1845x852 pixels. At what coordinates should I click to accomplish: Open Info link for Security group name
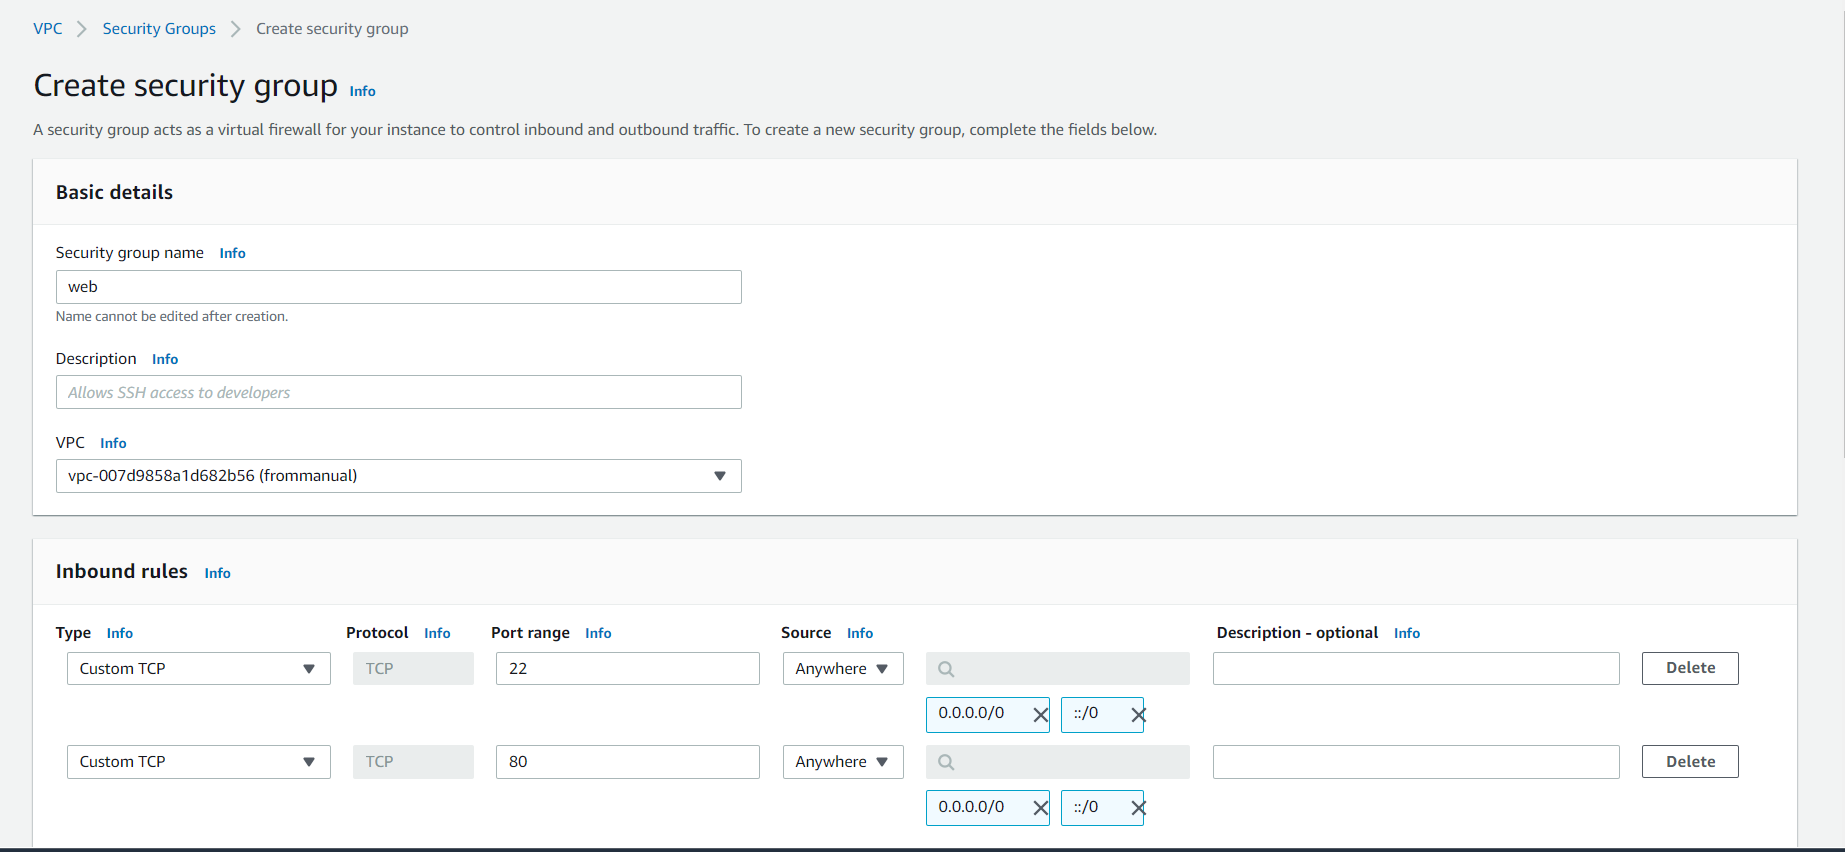coord(233,253)
